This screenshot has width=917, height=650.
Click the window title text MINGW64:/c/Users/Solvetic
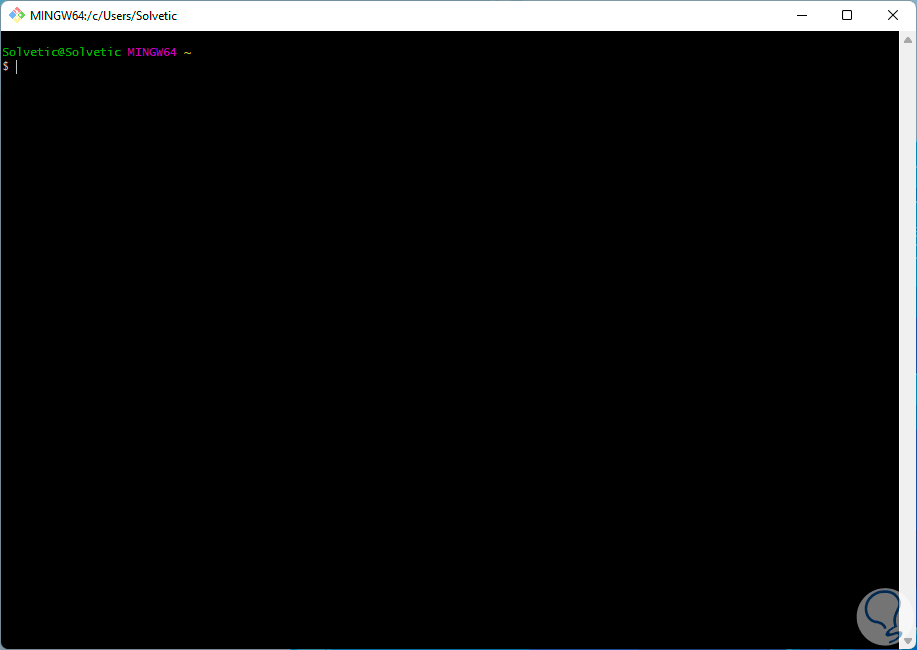tap(104, 16)
